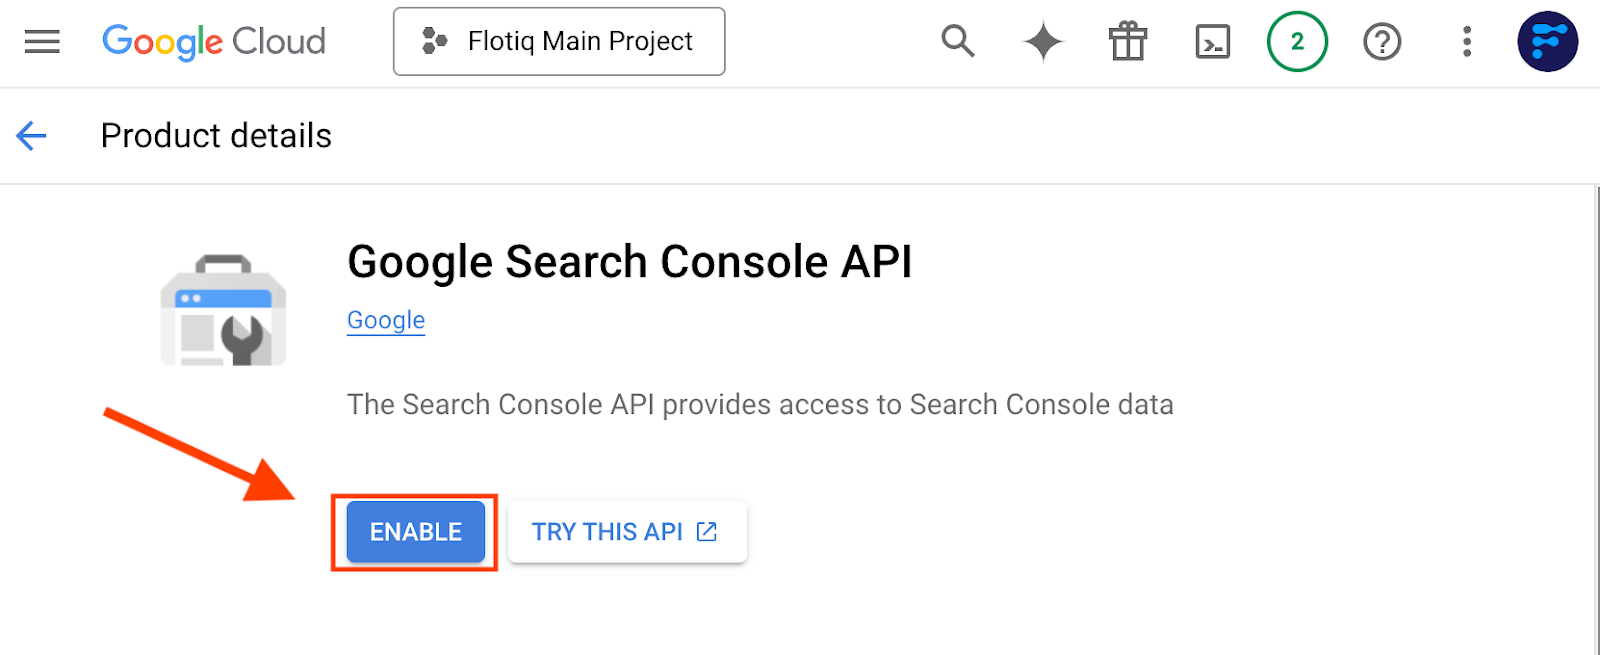The width and height of the screenshot is (1600, 655).
Task: Open the three-dot settings menu
Action: [x=1467, y=42]
